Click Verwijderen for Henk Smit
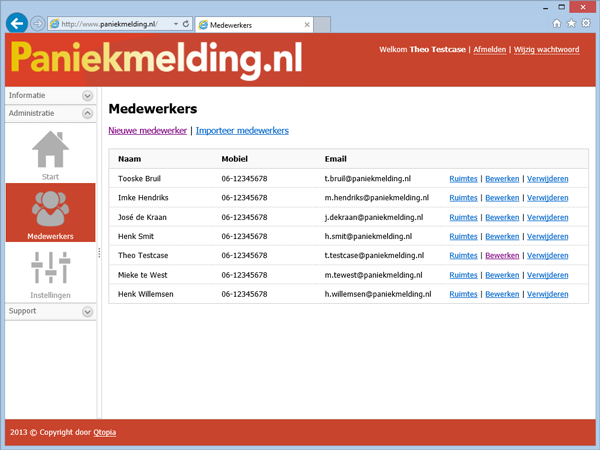This screenshot has width=600, height=450. click(x=547, y=236)
